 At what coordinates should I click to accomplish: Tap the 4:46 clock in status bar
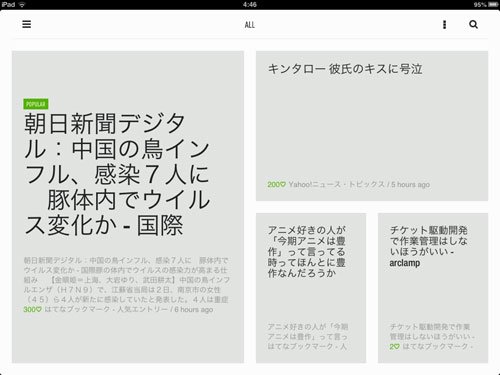[x=250, y=4]
